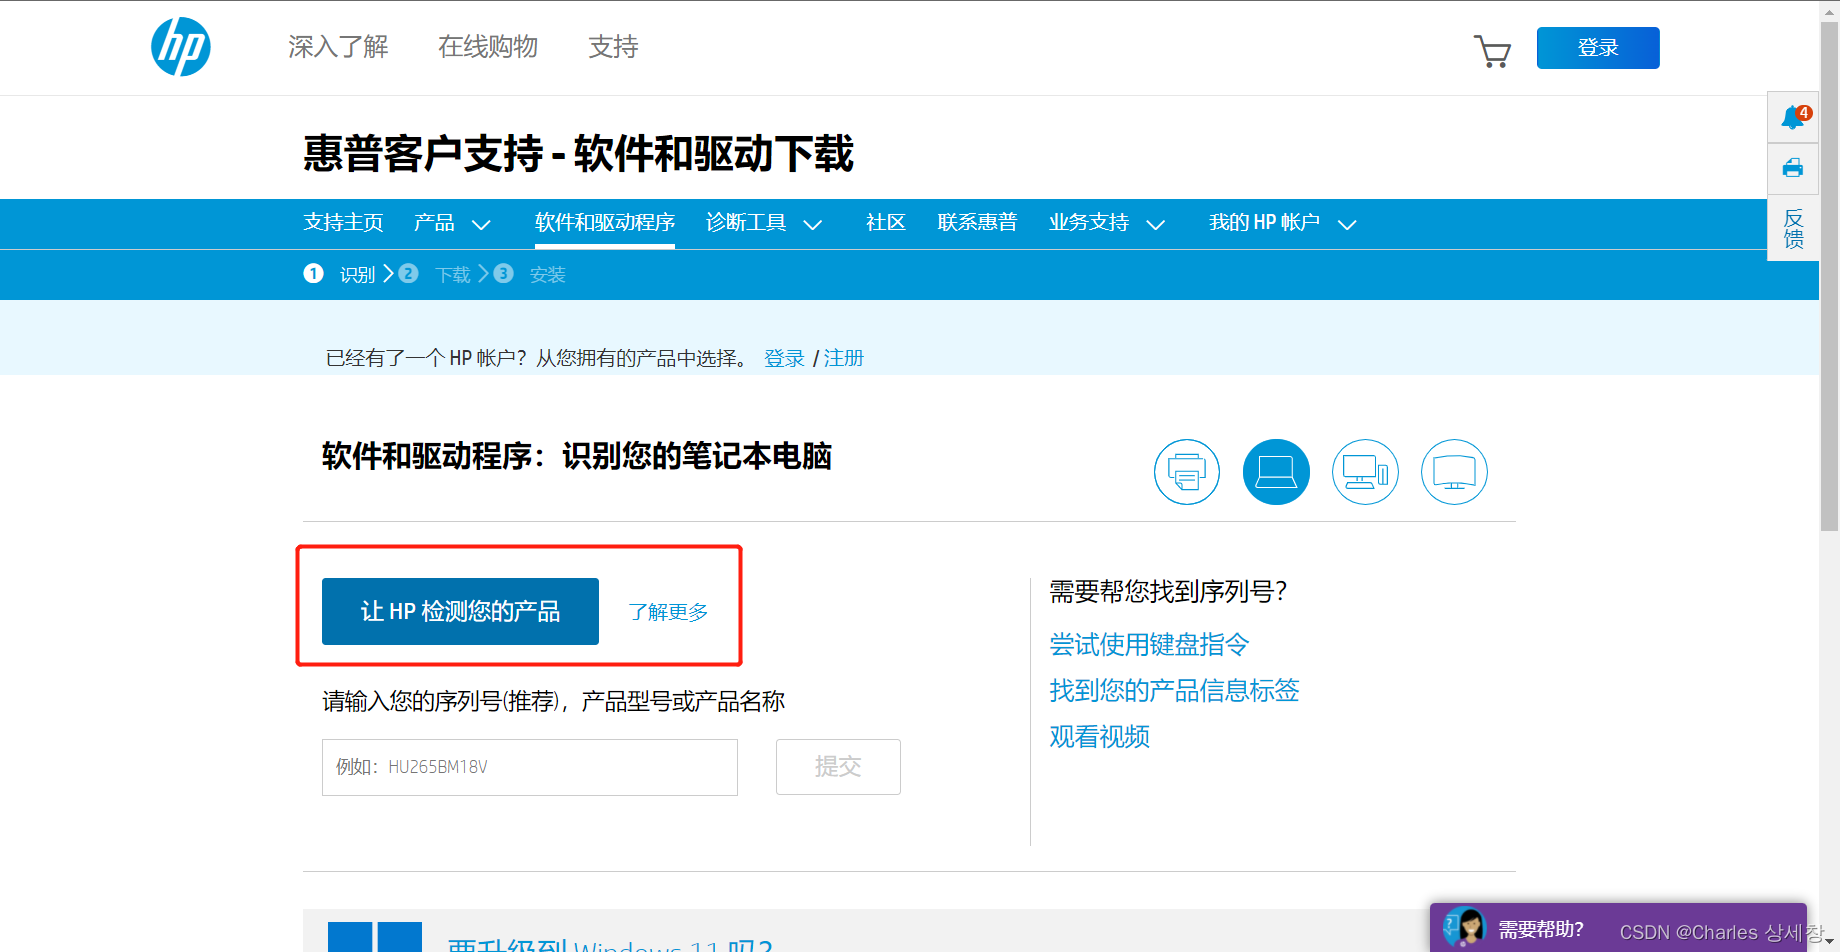
Task: Go to 支持主页
Action: click(343, 223)
